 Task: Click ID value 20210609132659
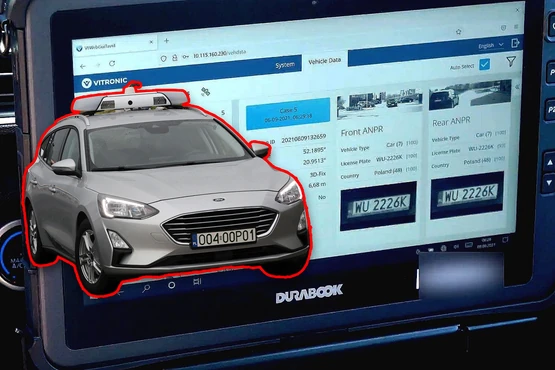303,139
